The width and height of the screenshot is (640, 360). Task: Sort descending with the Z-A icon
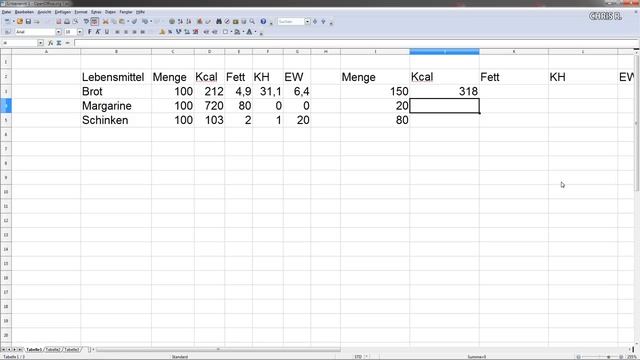click(x=189, y=21)
